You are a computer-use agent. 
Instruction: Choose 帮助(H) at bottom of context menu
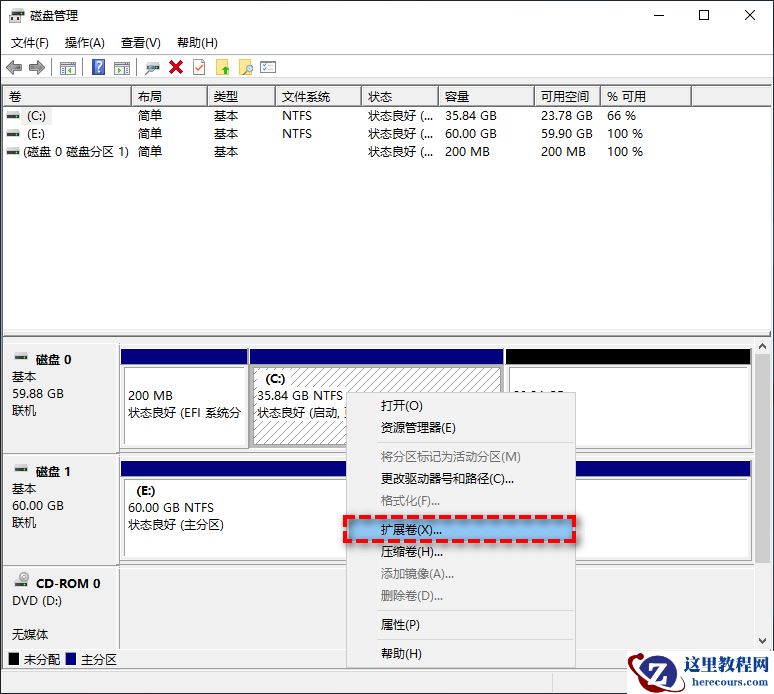click(x=461, y=654)
